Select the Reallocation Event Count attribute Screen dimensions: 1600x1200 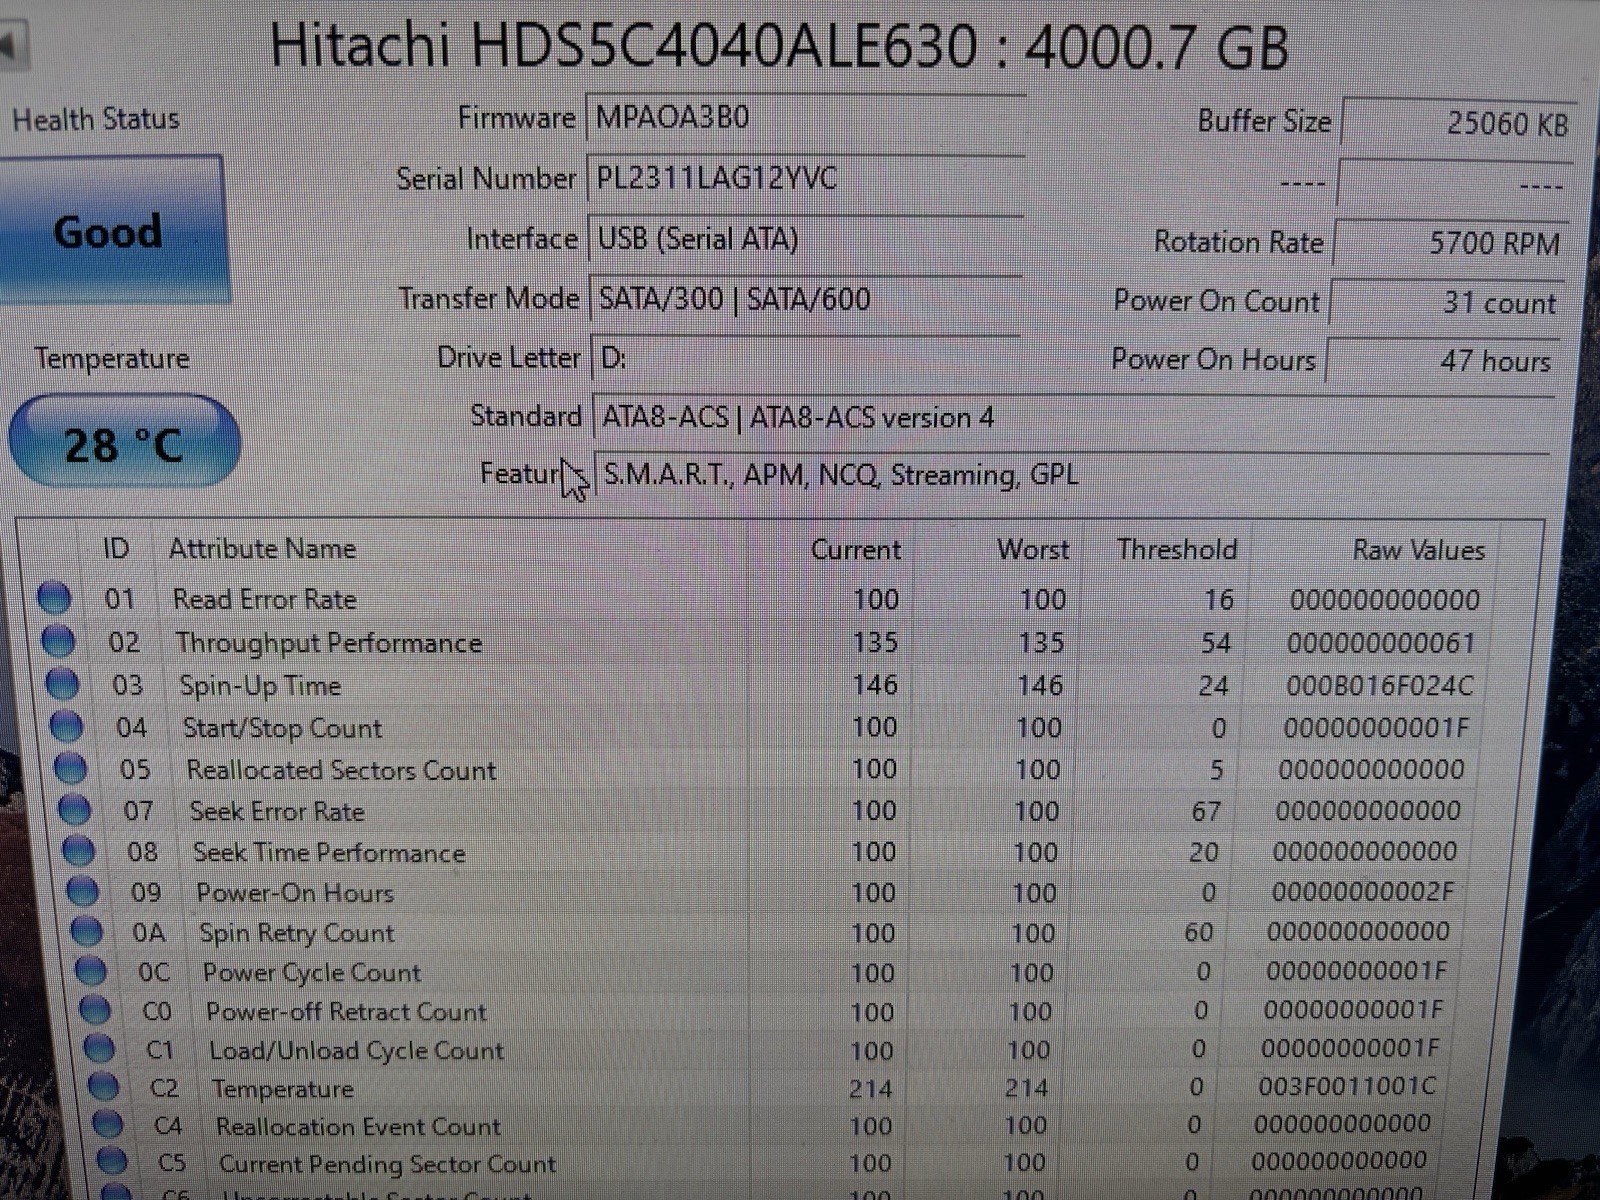[358, 1126]
